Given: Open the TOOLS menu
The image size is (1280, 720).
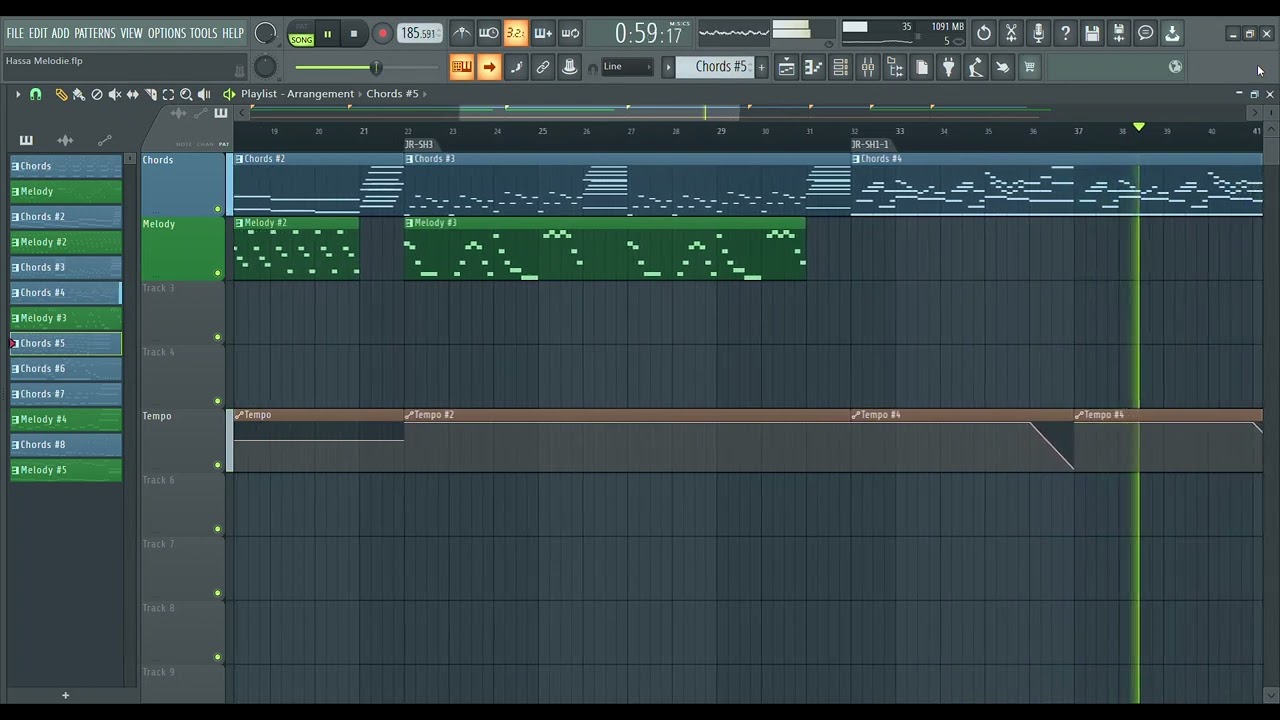Looking at the screenshot, I should click(x=203, y=33).
